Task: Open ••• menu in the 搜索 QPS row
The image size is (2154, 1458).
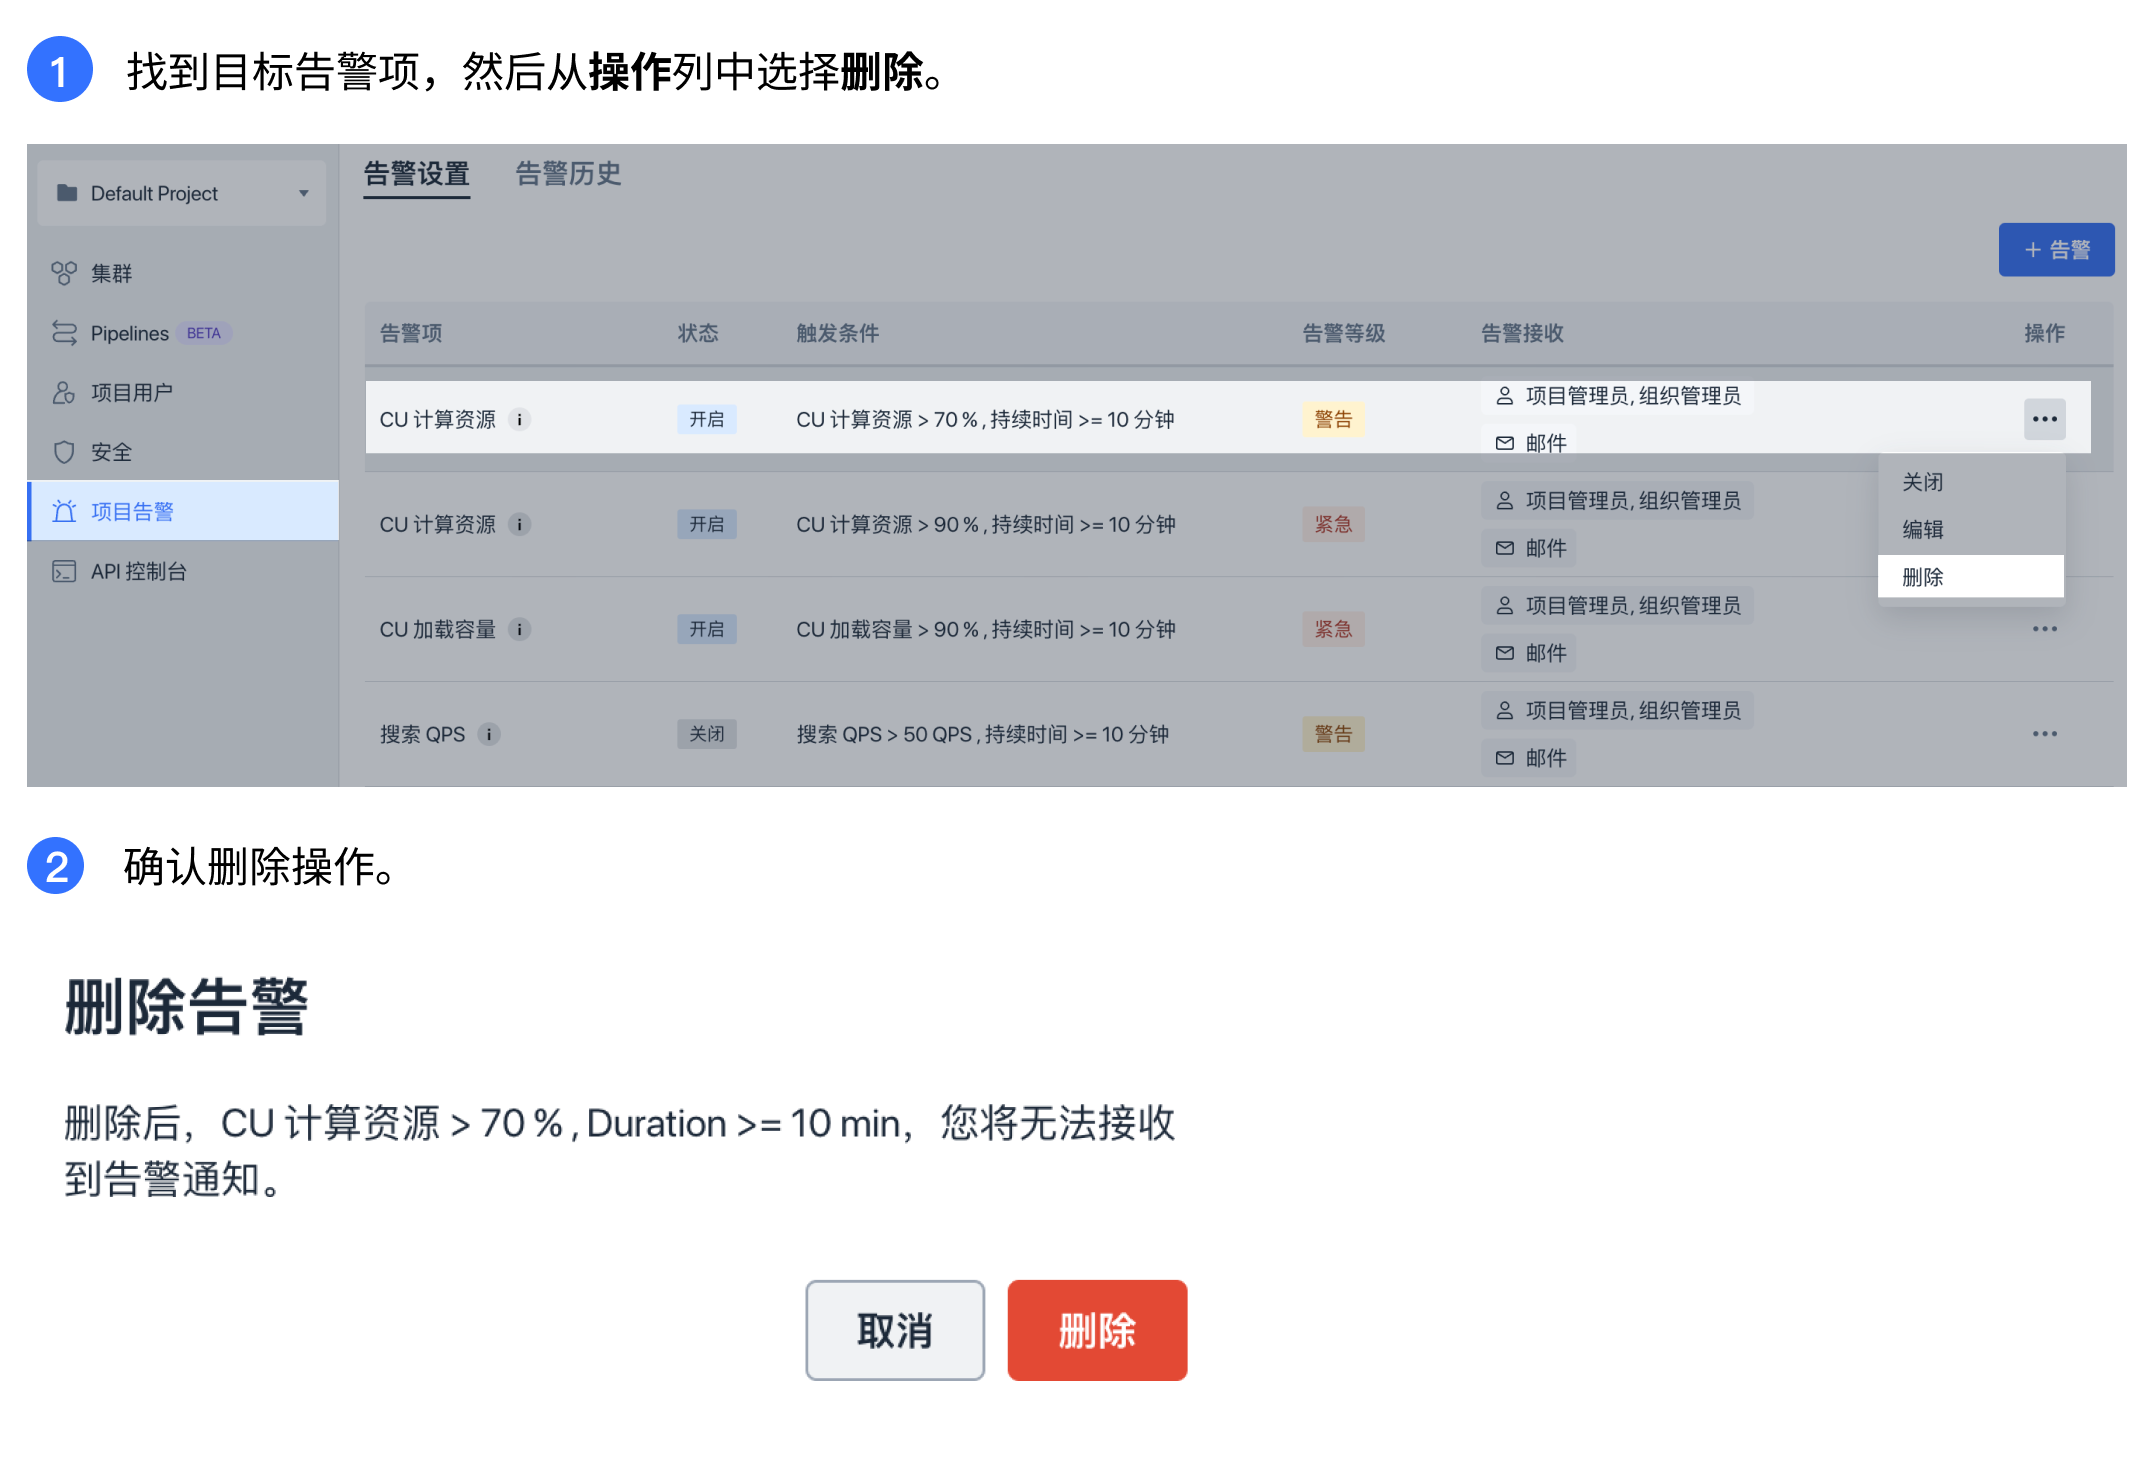Action: click(2045, 734)
